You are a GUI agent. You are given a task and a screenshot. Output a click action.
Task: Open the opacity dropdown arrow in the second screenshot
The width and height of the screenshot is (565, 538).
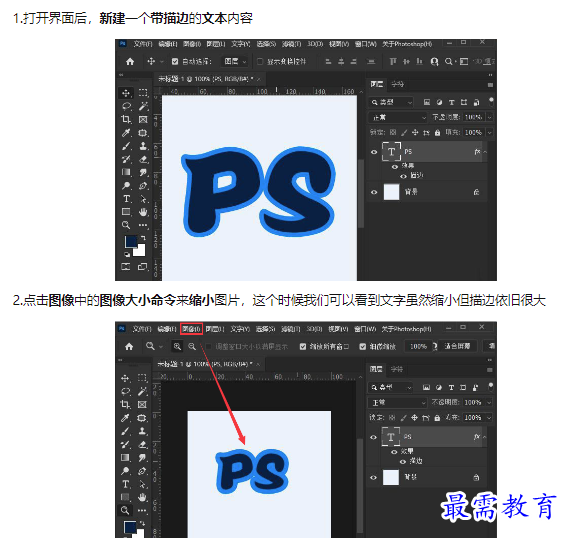point(489,403)
